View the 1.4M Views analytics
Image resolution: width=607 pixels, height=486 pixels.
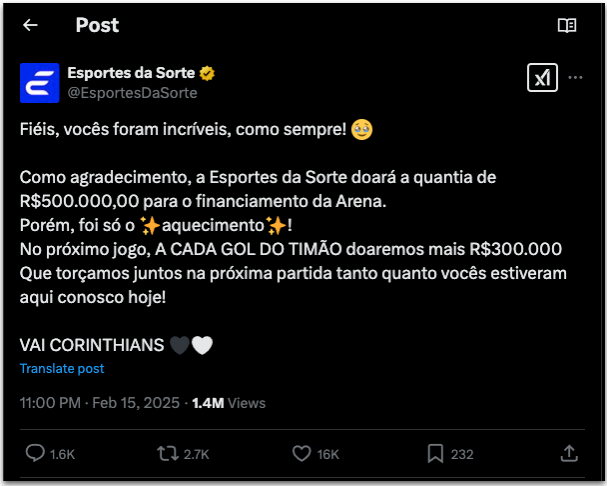228,402
